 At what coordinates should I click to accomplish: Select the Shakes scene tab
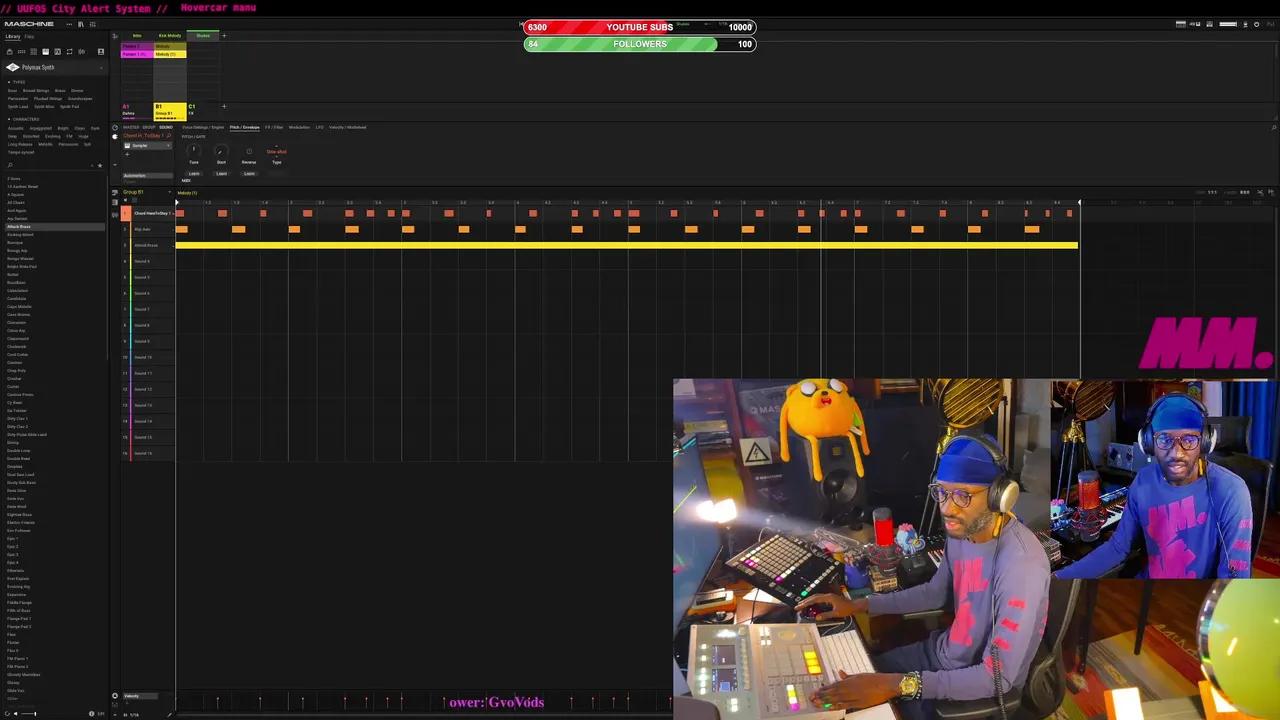click(x=203, y=35)
